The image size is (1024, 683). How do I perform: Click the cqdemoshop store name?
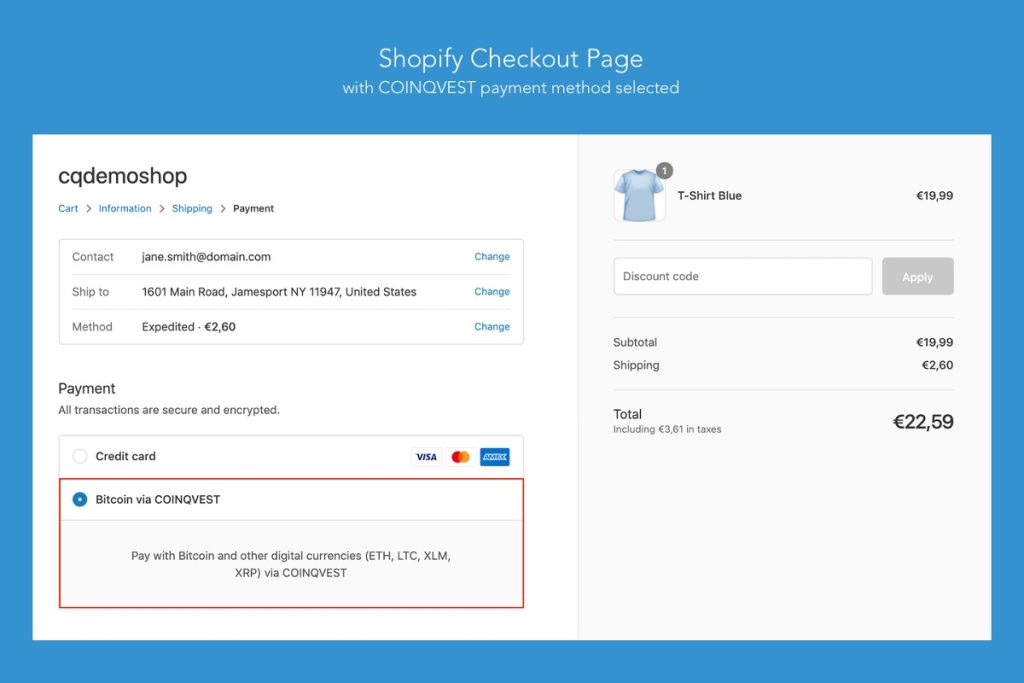(x=122, y=177)
